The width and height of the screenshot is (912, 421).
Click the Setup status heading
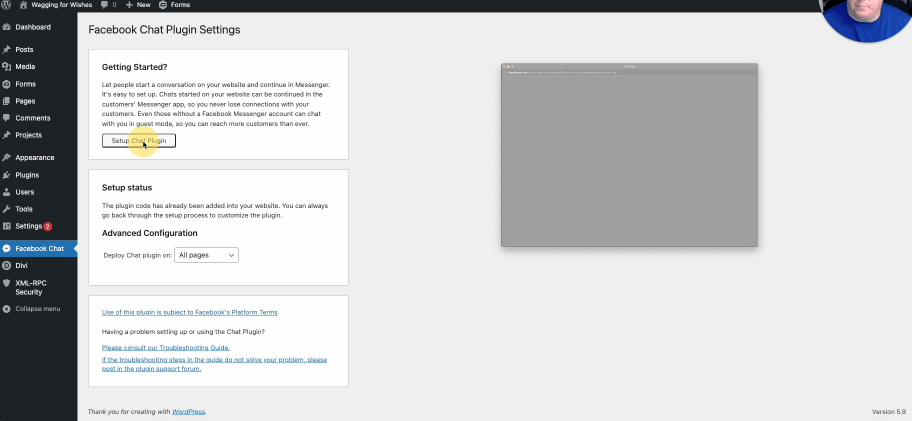point(127,188)
